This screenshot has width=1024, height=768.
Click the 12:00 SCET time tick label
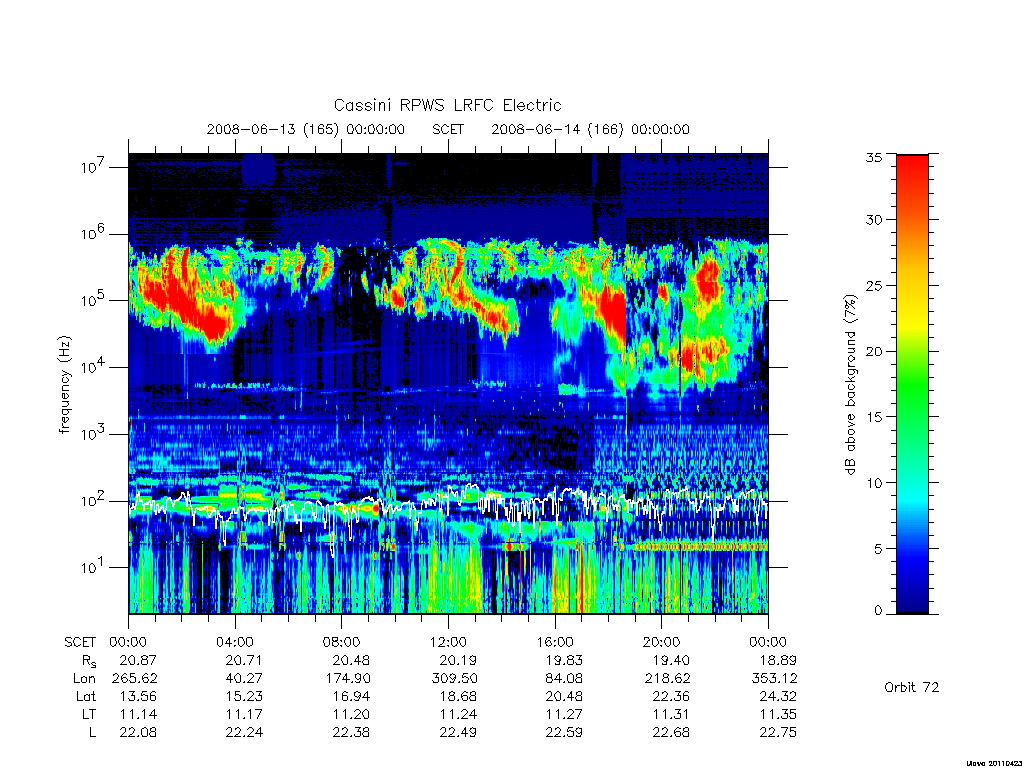click(448, 642)
